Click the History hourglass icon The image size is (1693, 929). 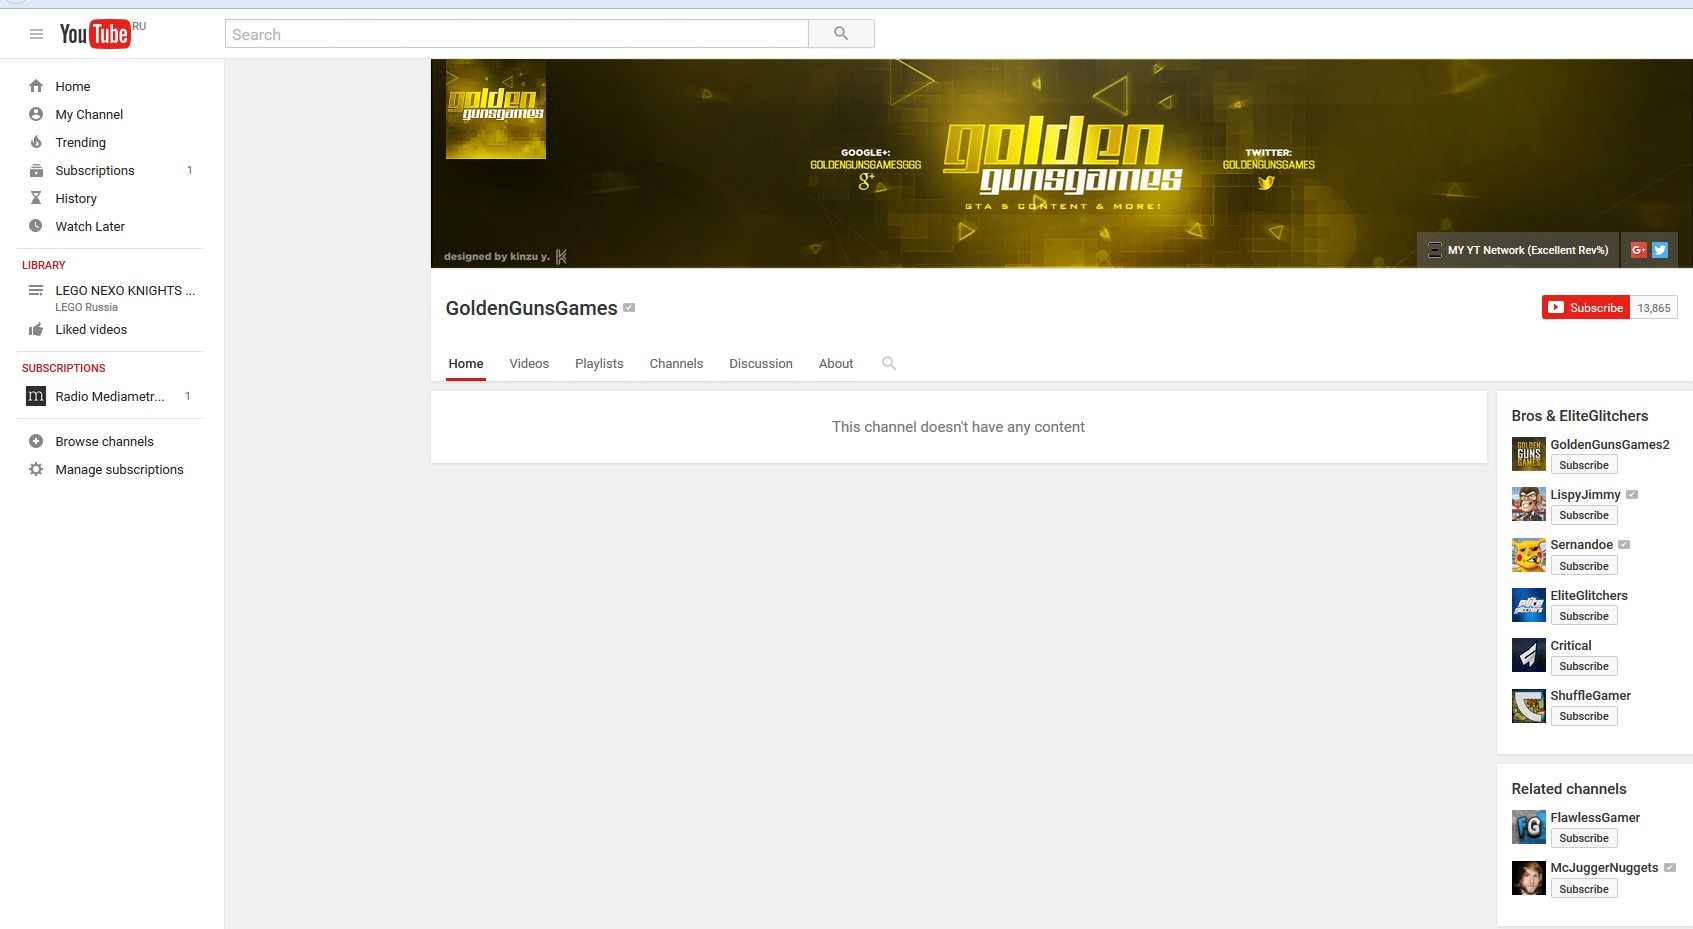click(x=36, y=198)
